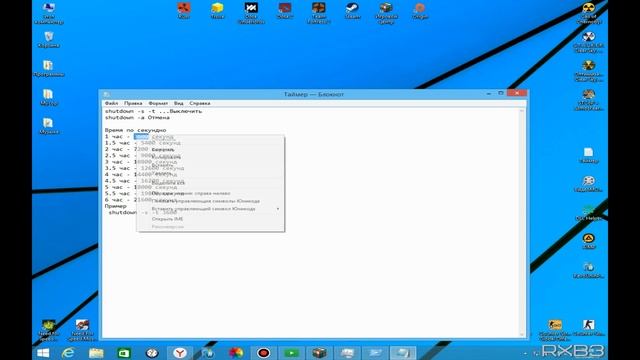Click the Notepad taskbar button

click(403, 353)
